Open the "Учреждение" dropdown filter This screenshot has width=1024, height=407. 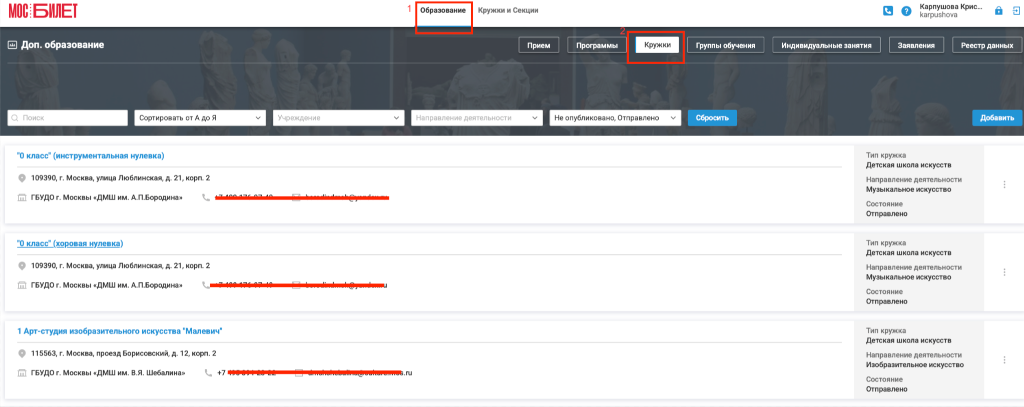click(x=338, y=118)
